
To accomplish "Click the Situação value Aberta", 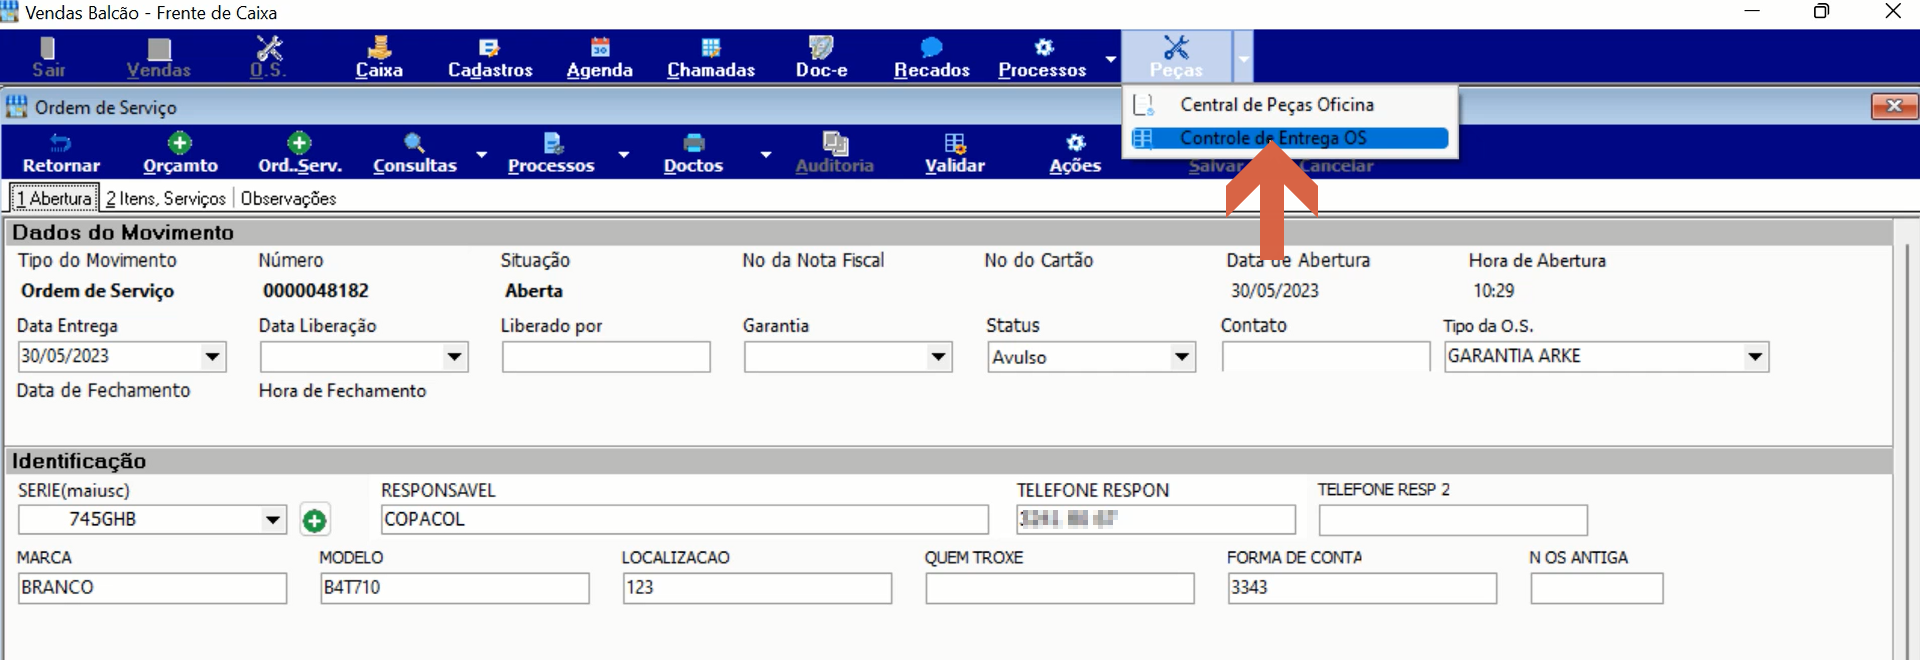I will coord(534,291).
